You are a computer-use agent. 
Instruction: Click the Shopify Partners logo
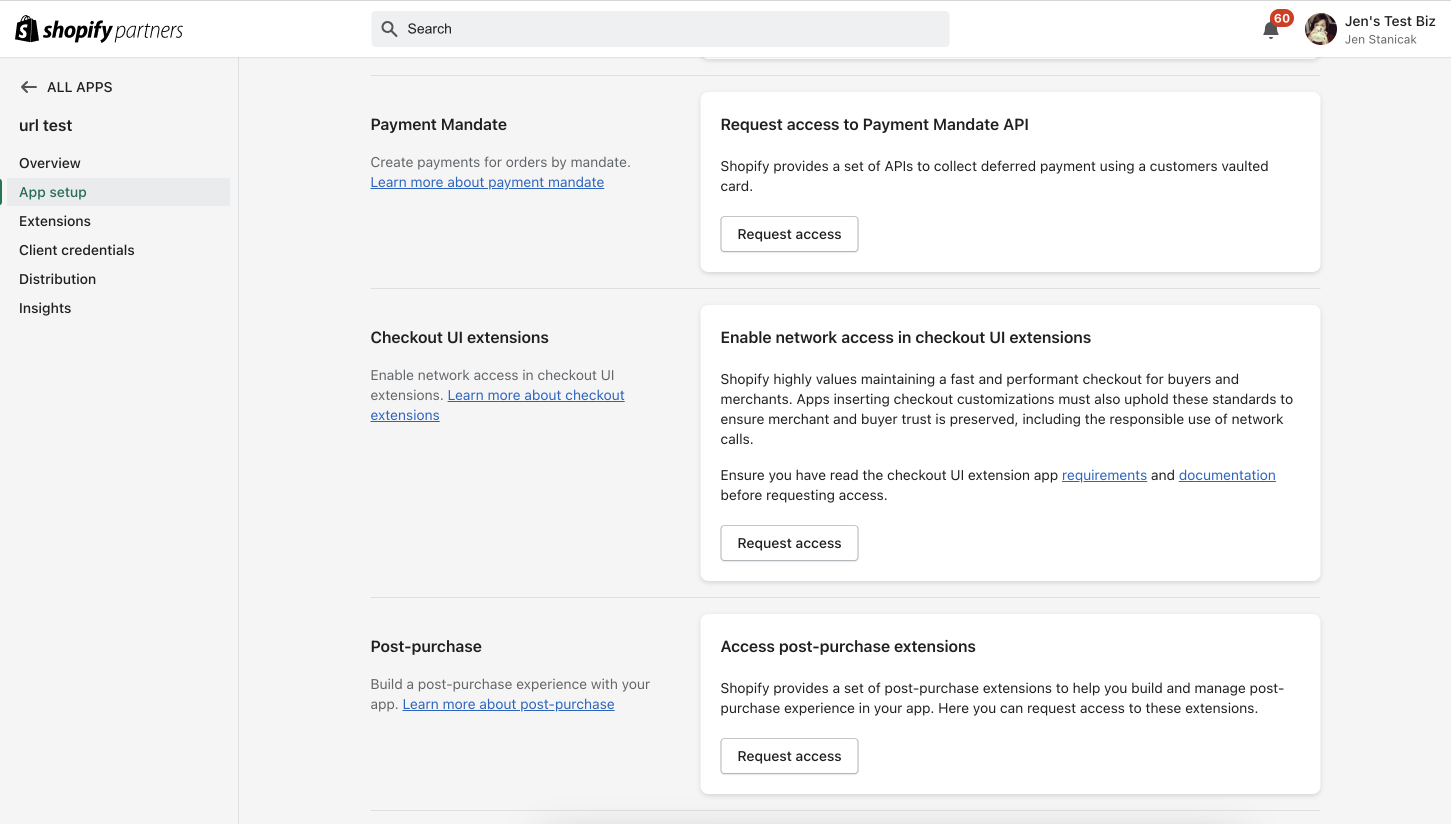99,30
